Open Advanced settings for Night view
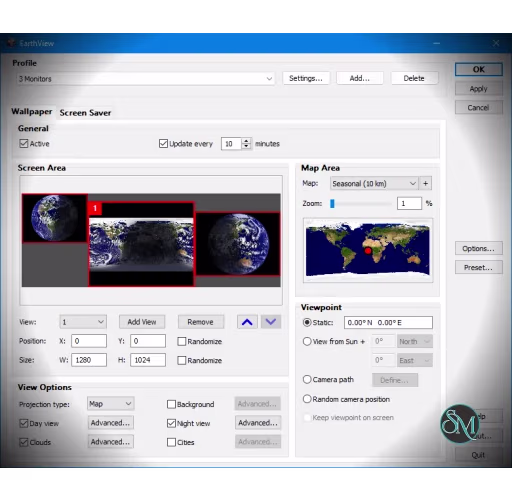512x500 pixels. point(258,423)
